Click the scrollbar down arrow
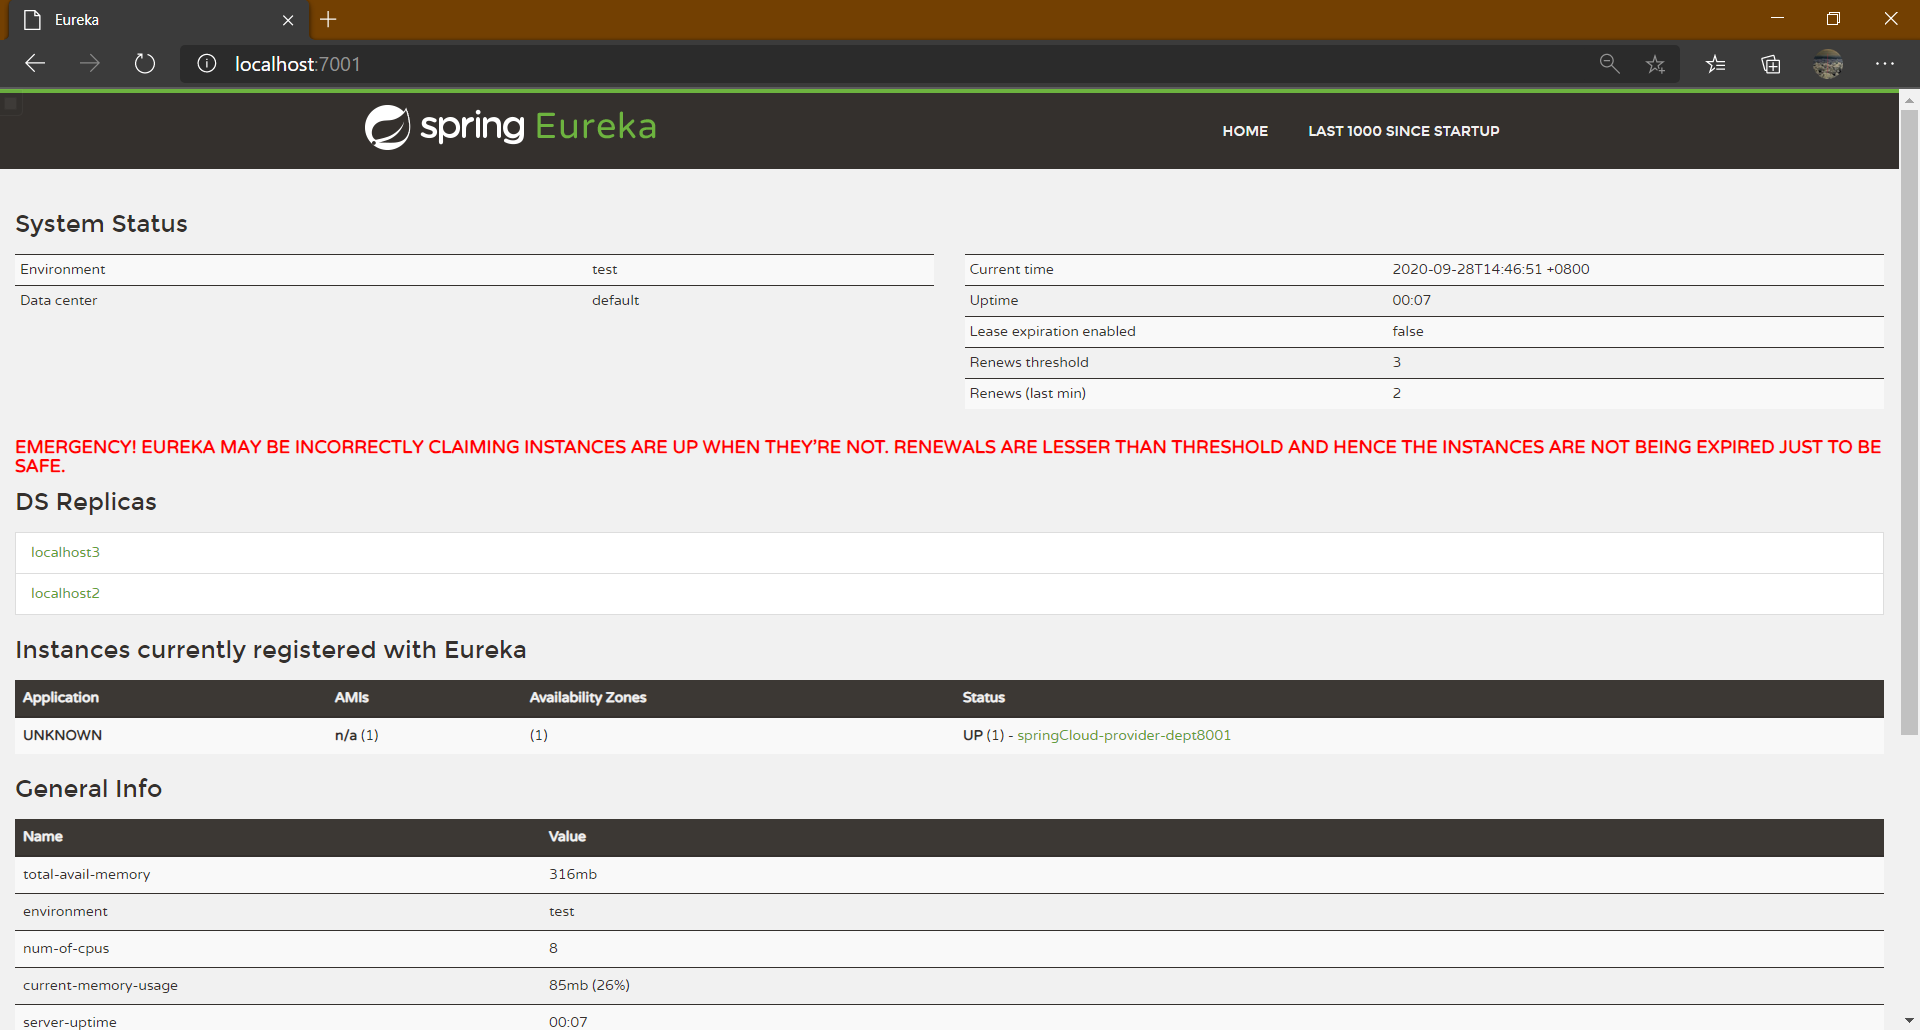The image size is (1920, 1030). 1909,1020
